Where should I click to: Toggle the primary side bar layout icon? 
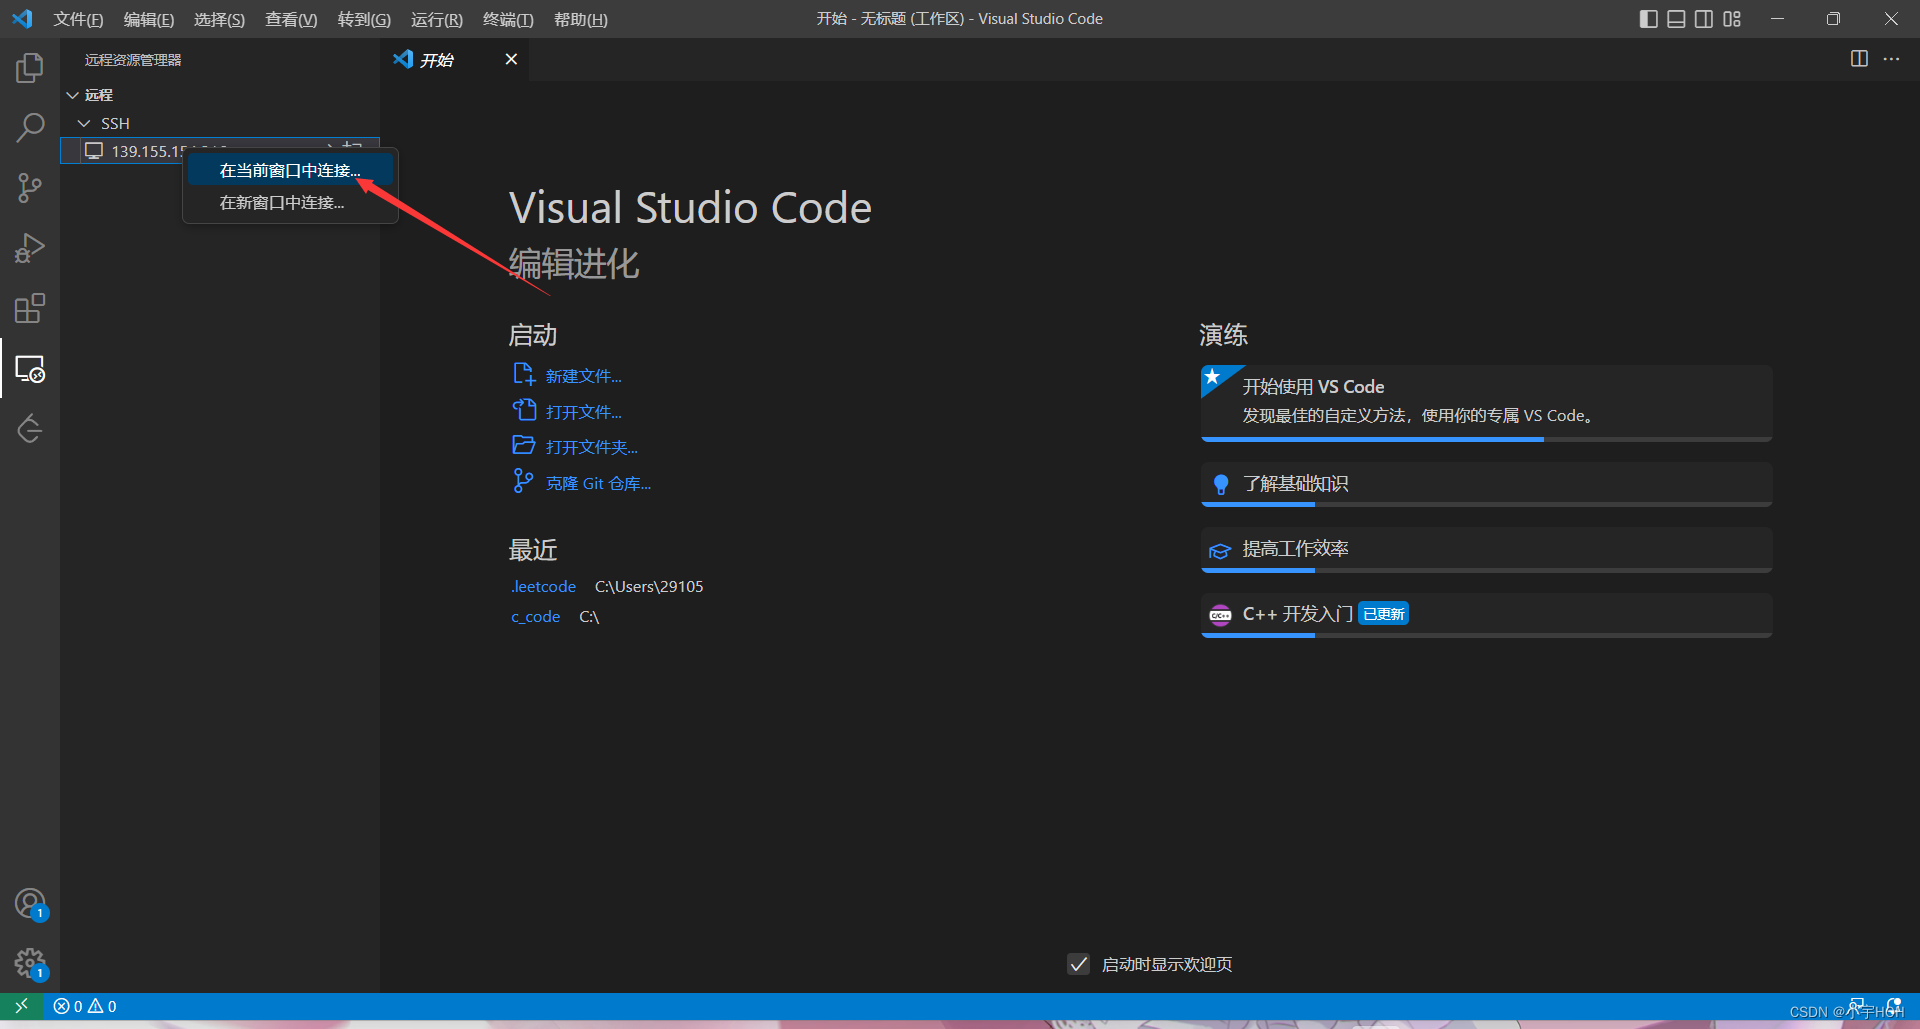click(x=1649, y=19)
